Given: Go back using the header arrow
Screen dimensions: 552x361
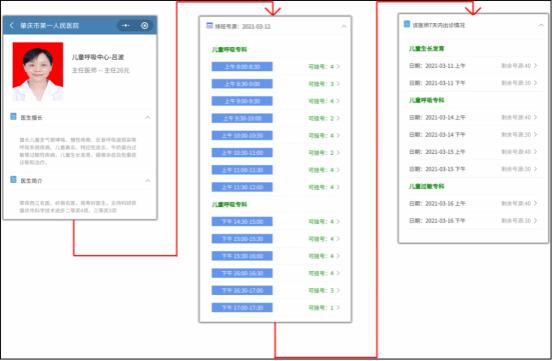Looking at the screenshot, I should pos(12,25).
